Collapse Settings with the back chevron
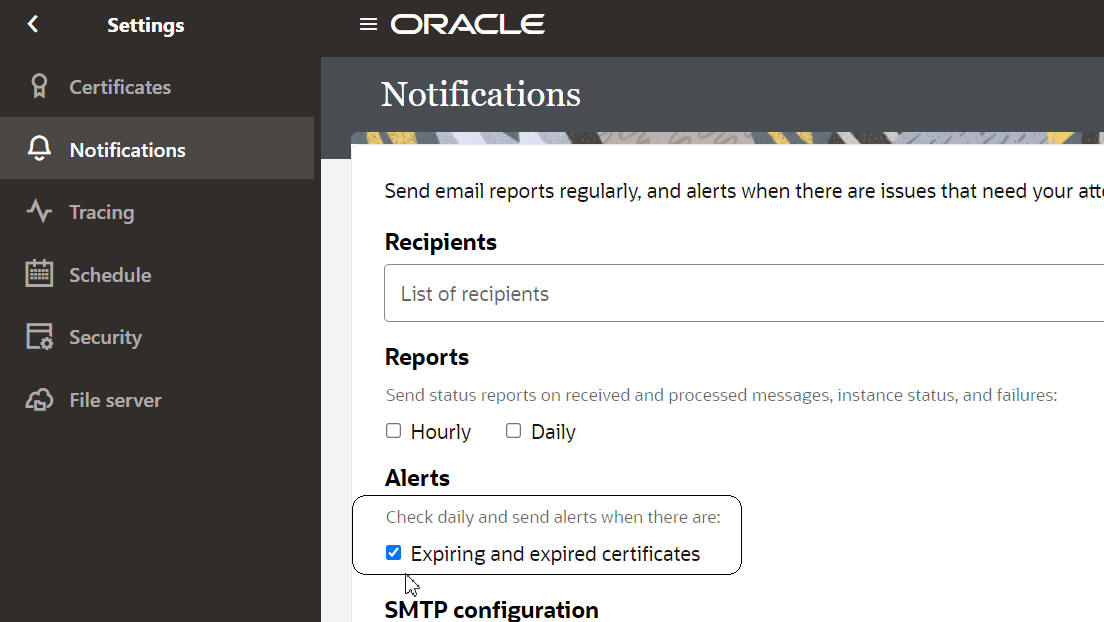 pos(33,24)
